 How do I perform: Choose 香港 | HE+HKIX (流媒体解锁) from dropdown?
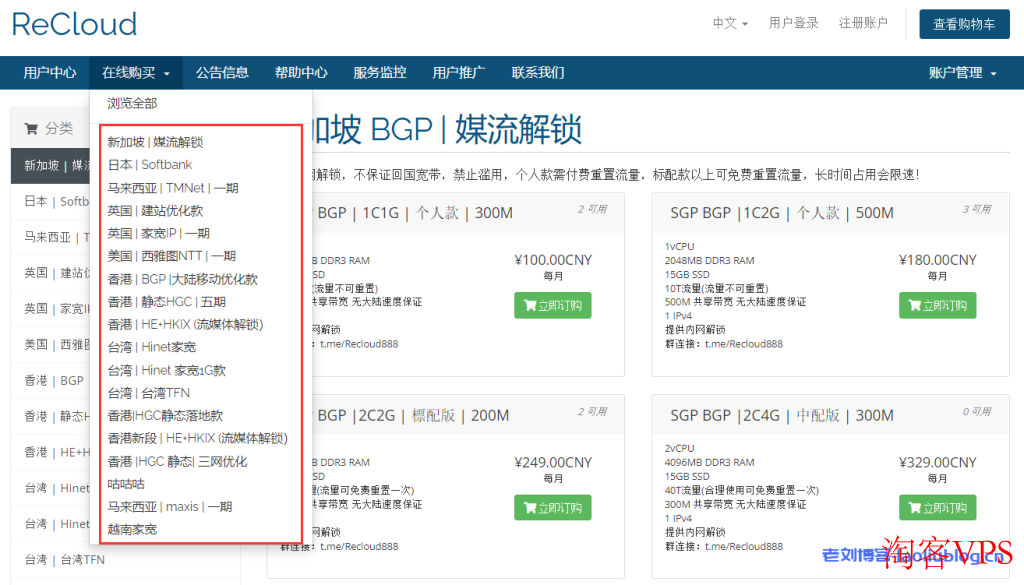pos(185,324)
